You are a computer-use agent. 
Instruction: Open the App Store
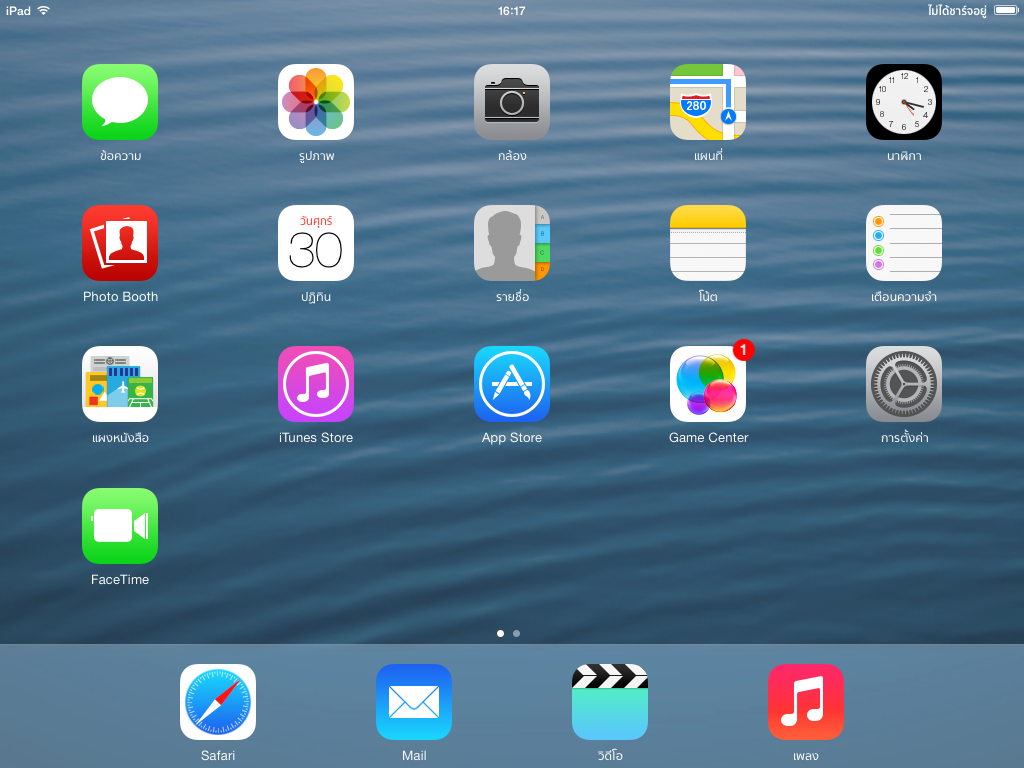tap(512, 384)
